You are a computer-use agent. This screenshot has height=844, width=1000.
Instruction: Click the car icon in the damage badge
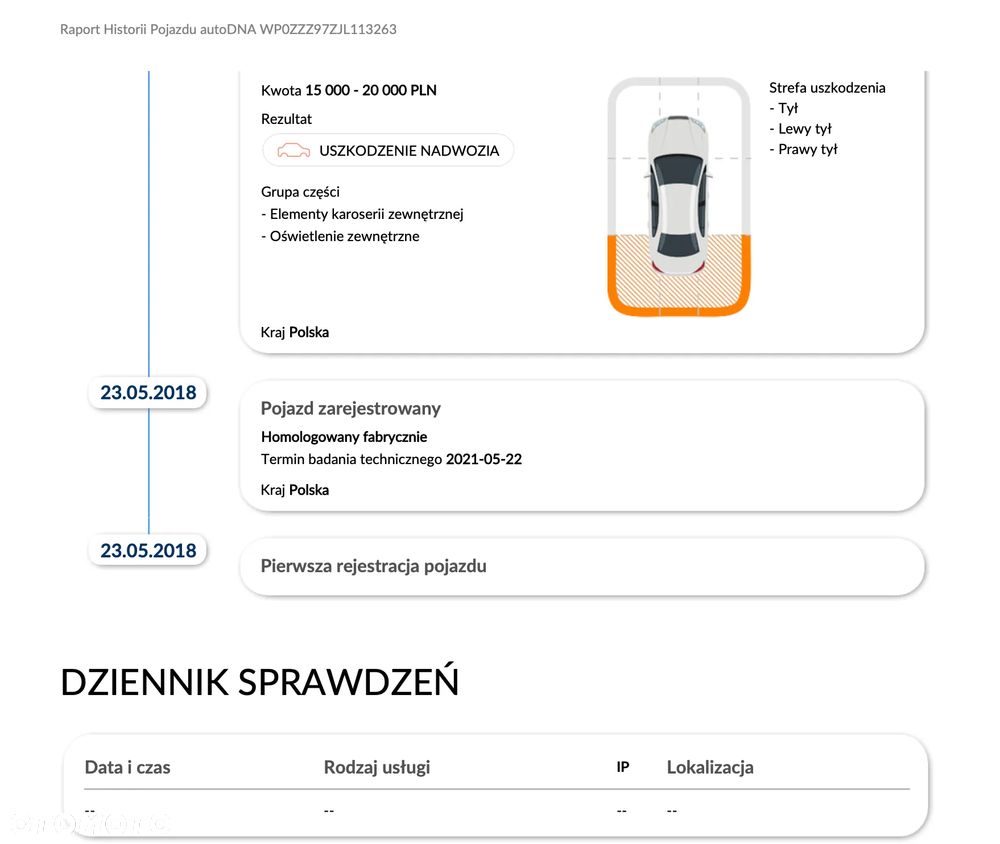coord(293,151)
